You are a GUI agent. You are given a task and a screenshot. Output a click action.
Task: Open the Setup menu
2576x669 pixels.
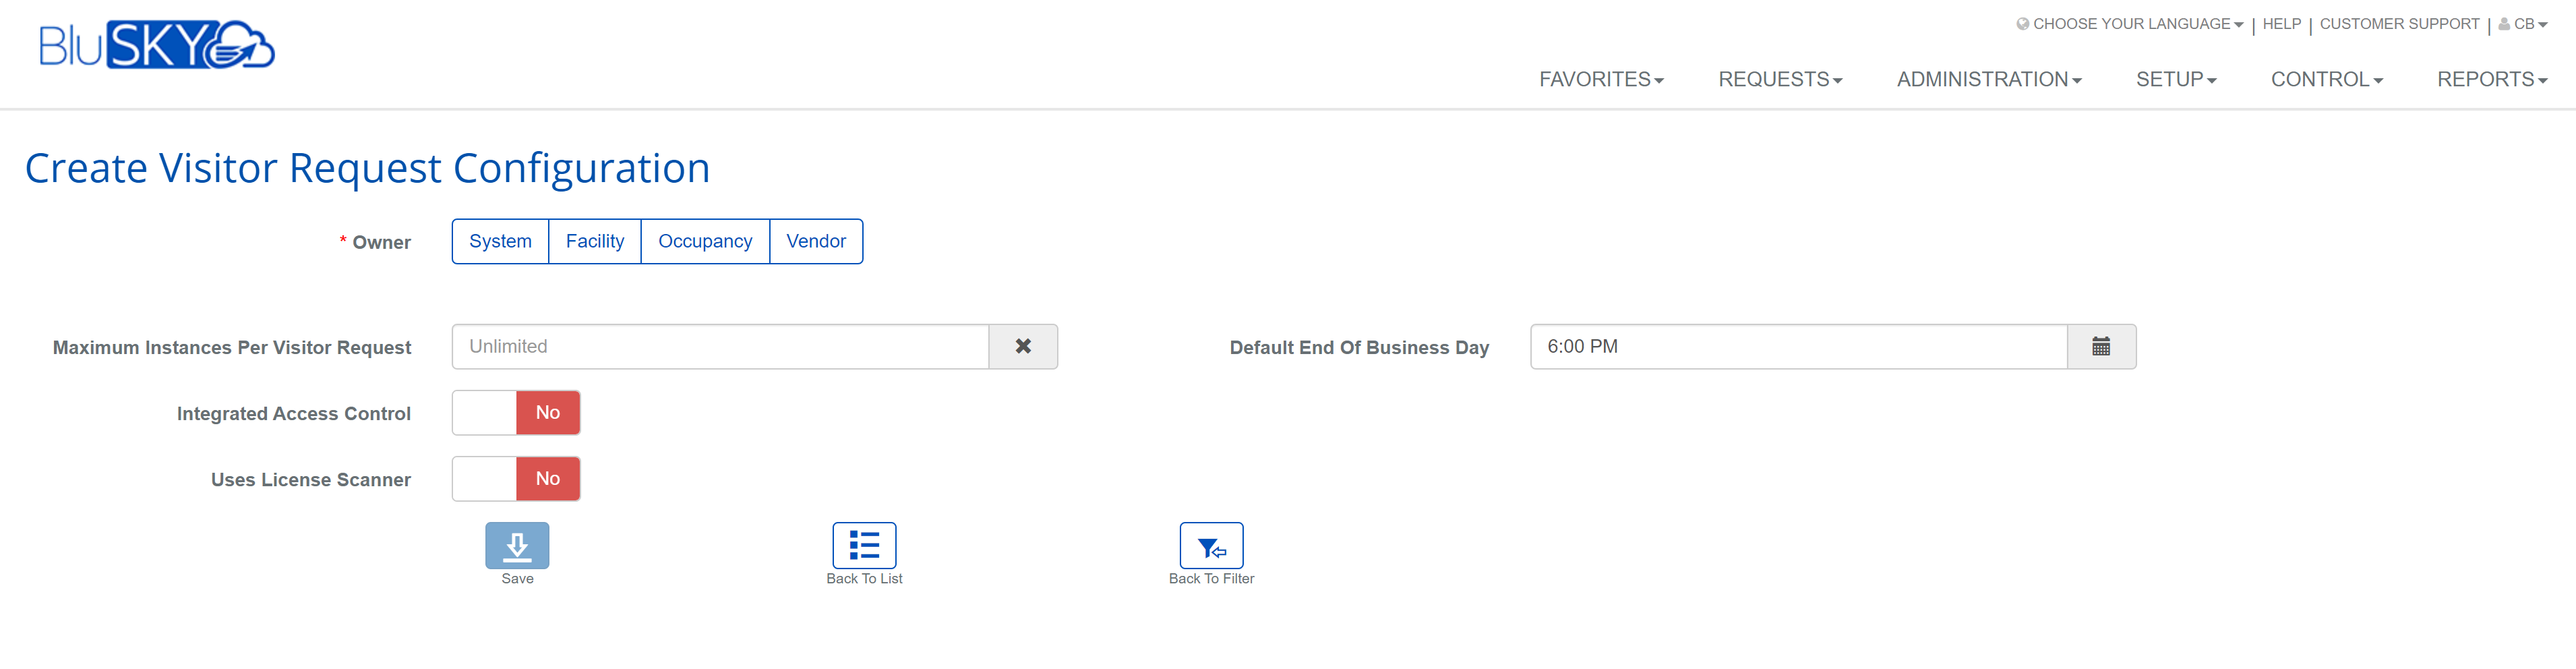point(2176,80)
